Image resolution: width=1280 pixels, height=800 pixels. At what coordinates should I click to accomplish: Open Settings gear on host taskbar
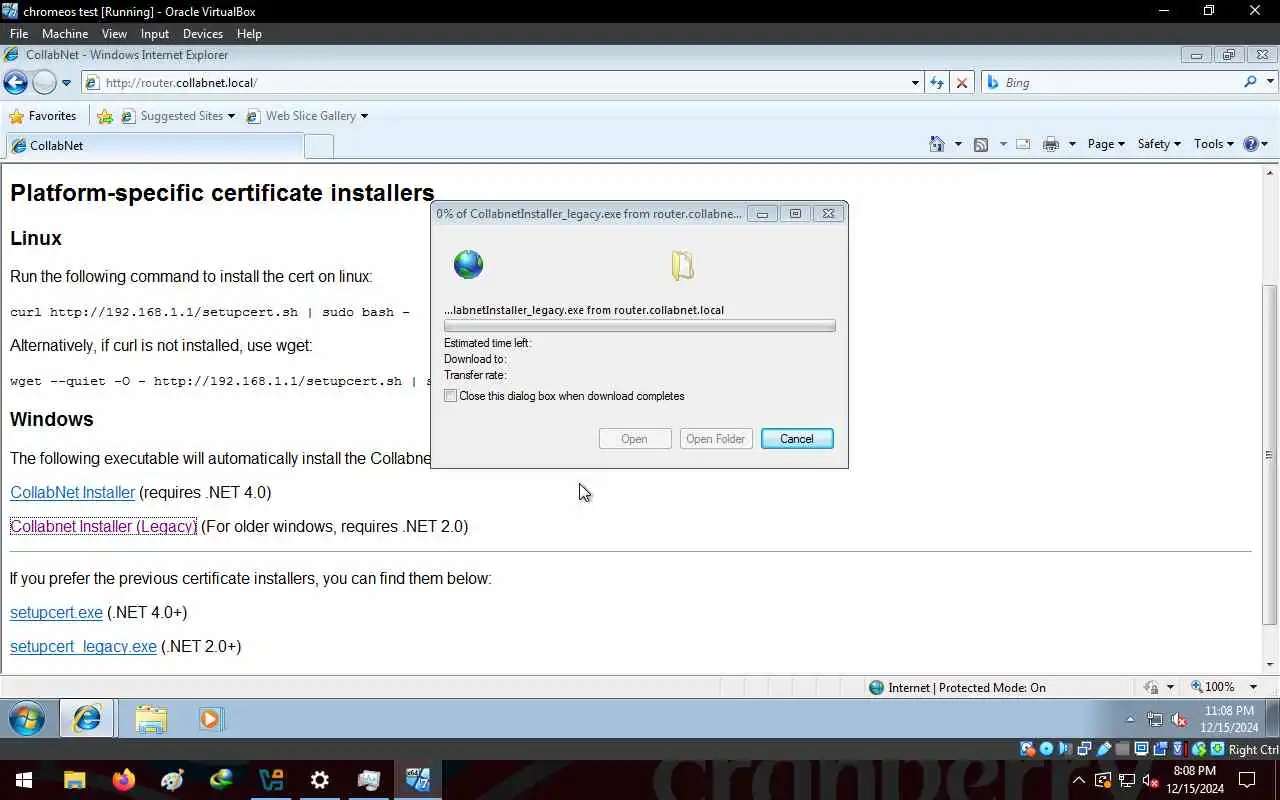[320, 780]
